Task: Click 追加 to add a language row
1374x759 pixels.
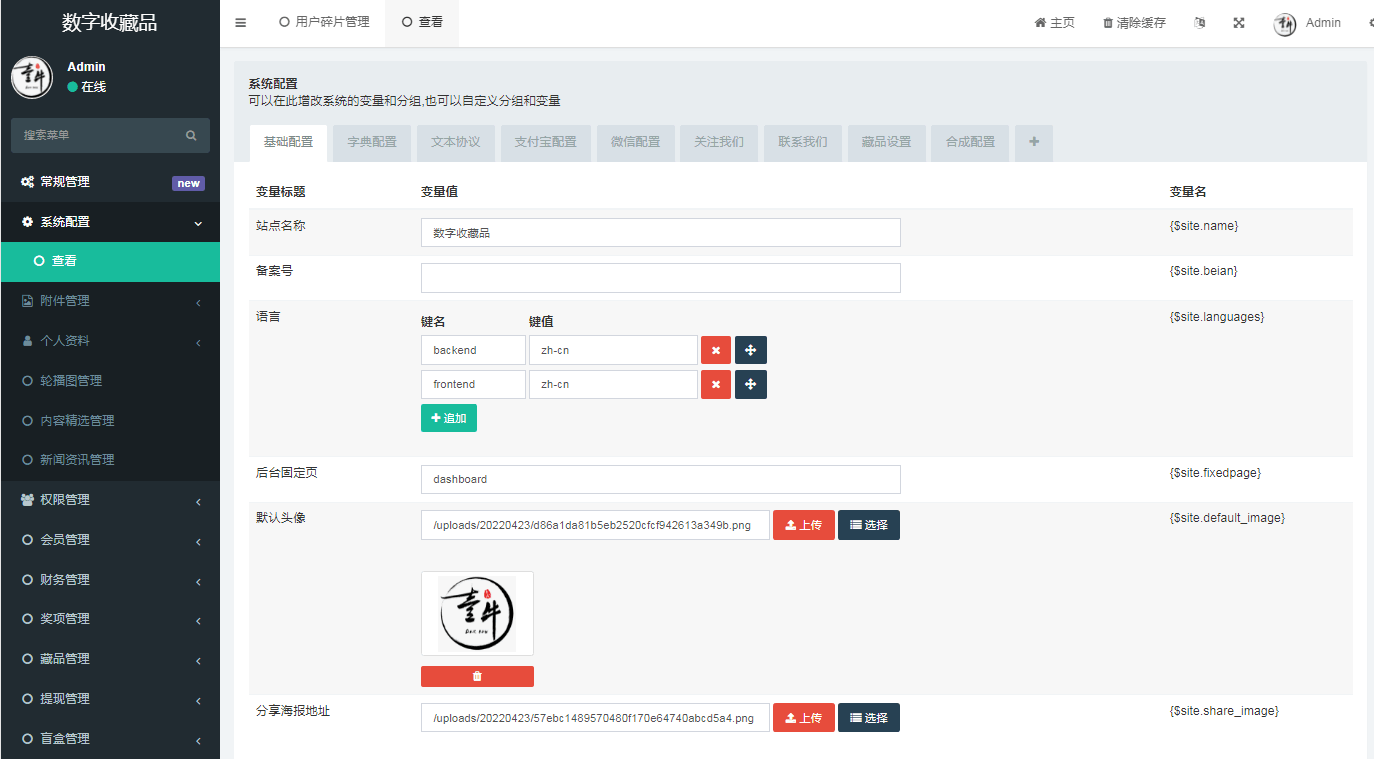Action: (x=449, y=418)
